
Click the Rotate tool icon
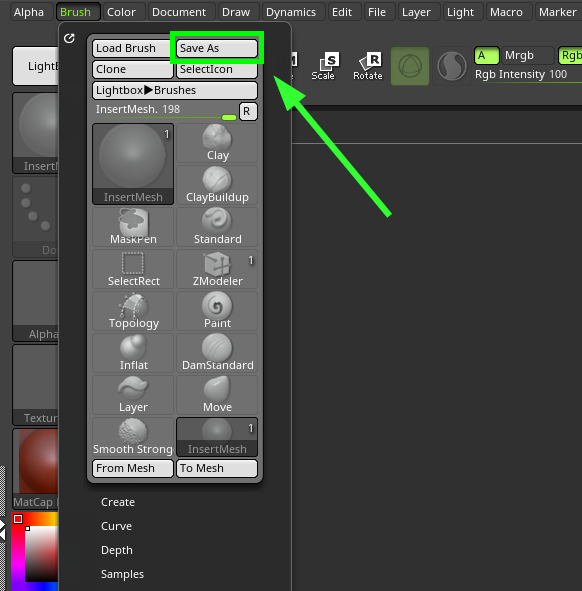point(368,66)
